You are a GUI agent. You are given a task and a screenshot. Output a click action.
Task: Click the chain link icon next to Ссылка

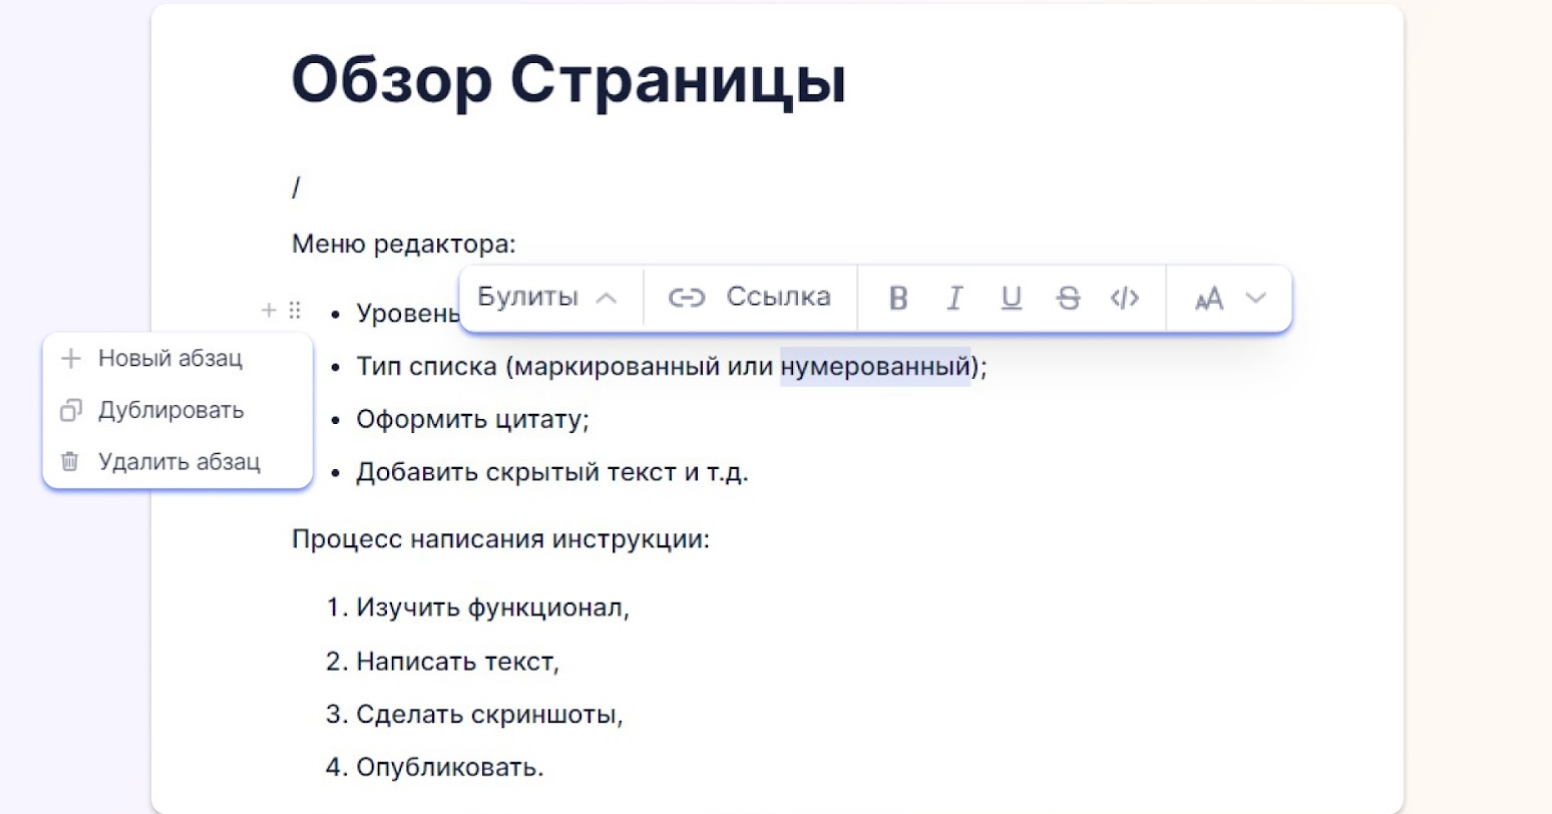(687, 296)
